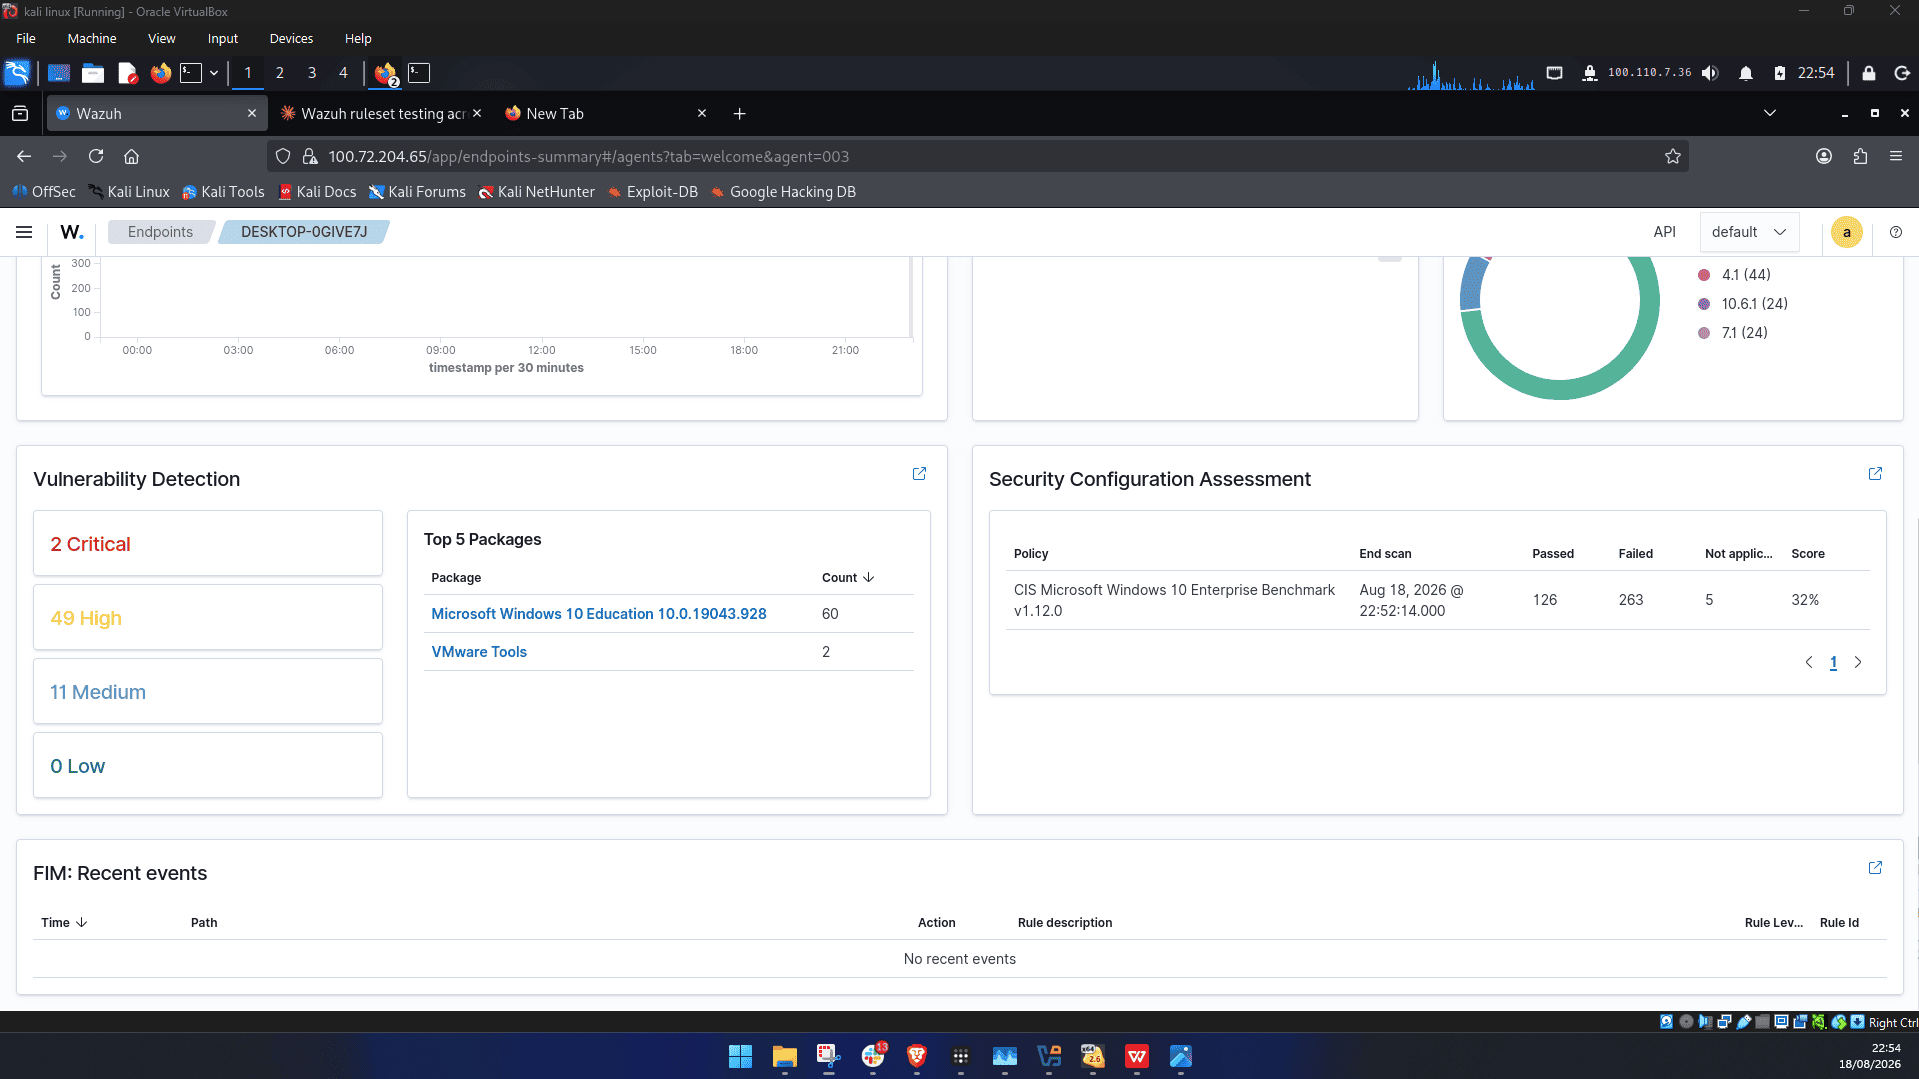Image resolution: width=1919 pixels, height=1079 pixels.
Task: Open the terminal emulator launcher in Kali panel
Action: coord(191,73)
